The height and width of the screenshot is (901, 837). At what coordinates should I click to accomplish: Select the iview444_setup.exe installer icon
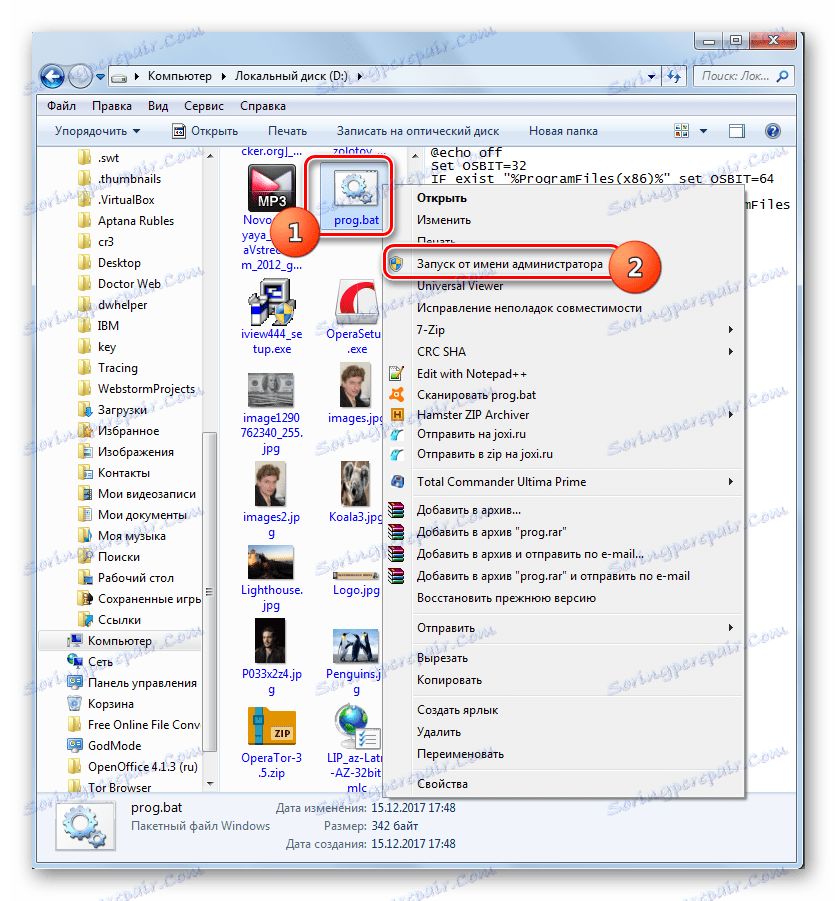[272, 302]
